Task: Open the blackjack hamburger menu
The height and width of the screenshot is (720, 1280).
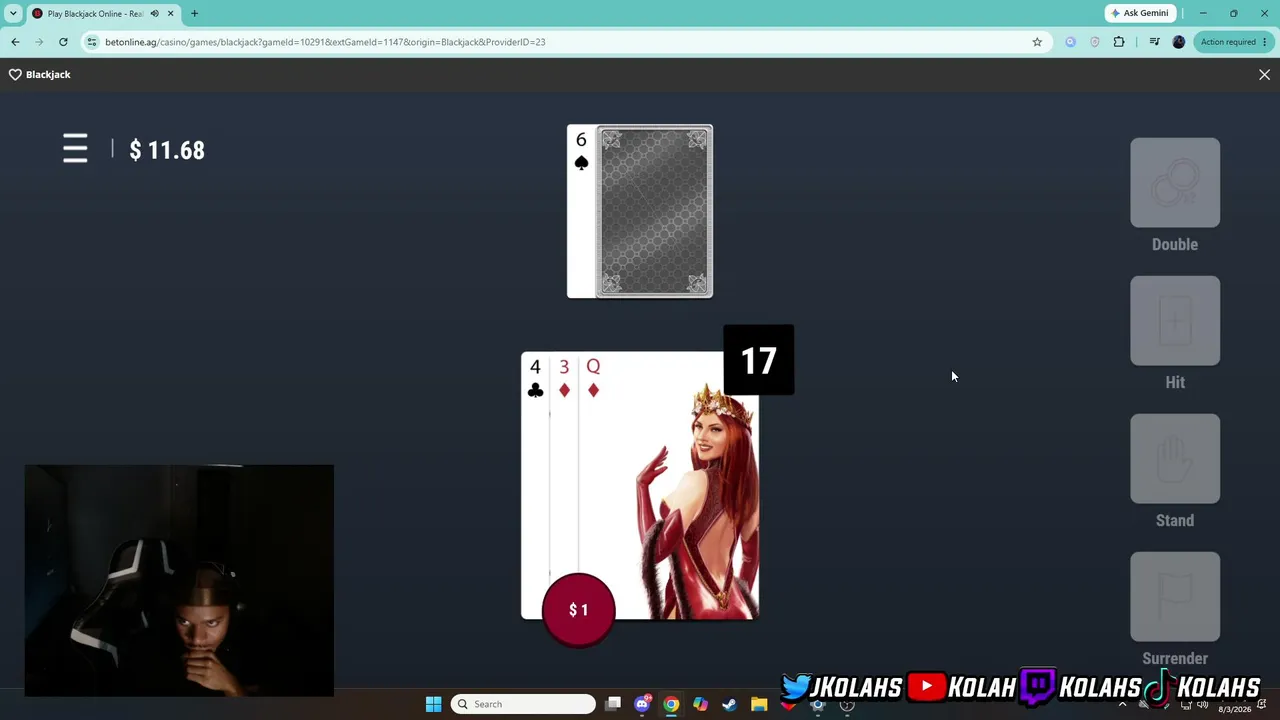Action: 75,149
